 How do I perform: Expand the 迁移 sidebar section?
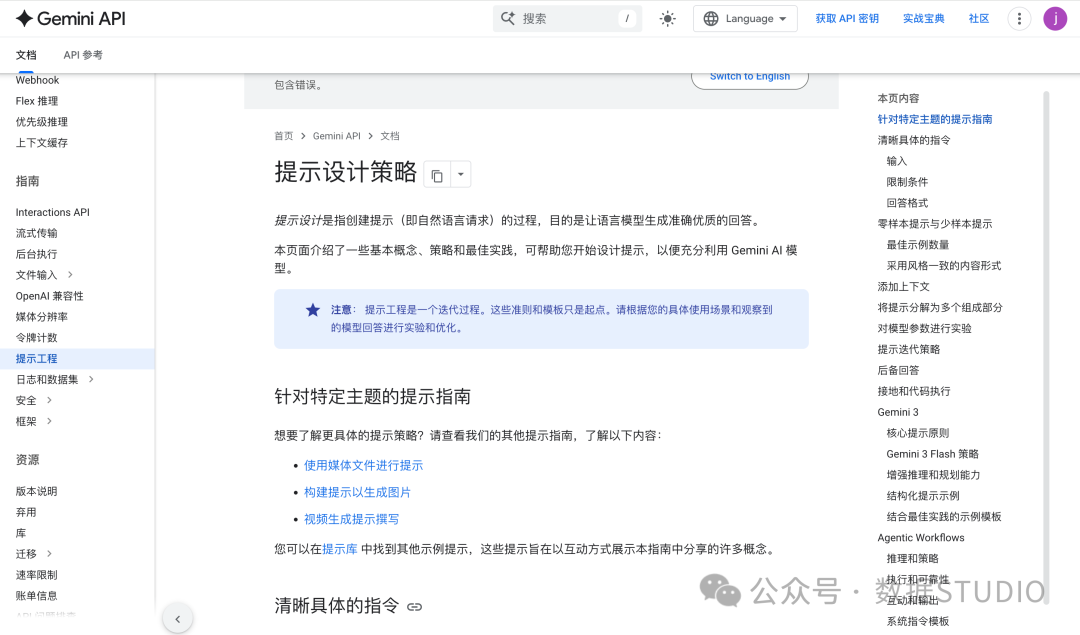(49, 554)
